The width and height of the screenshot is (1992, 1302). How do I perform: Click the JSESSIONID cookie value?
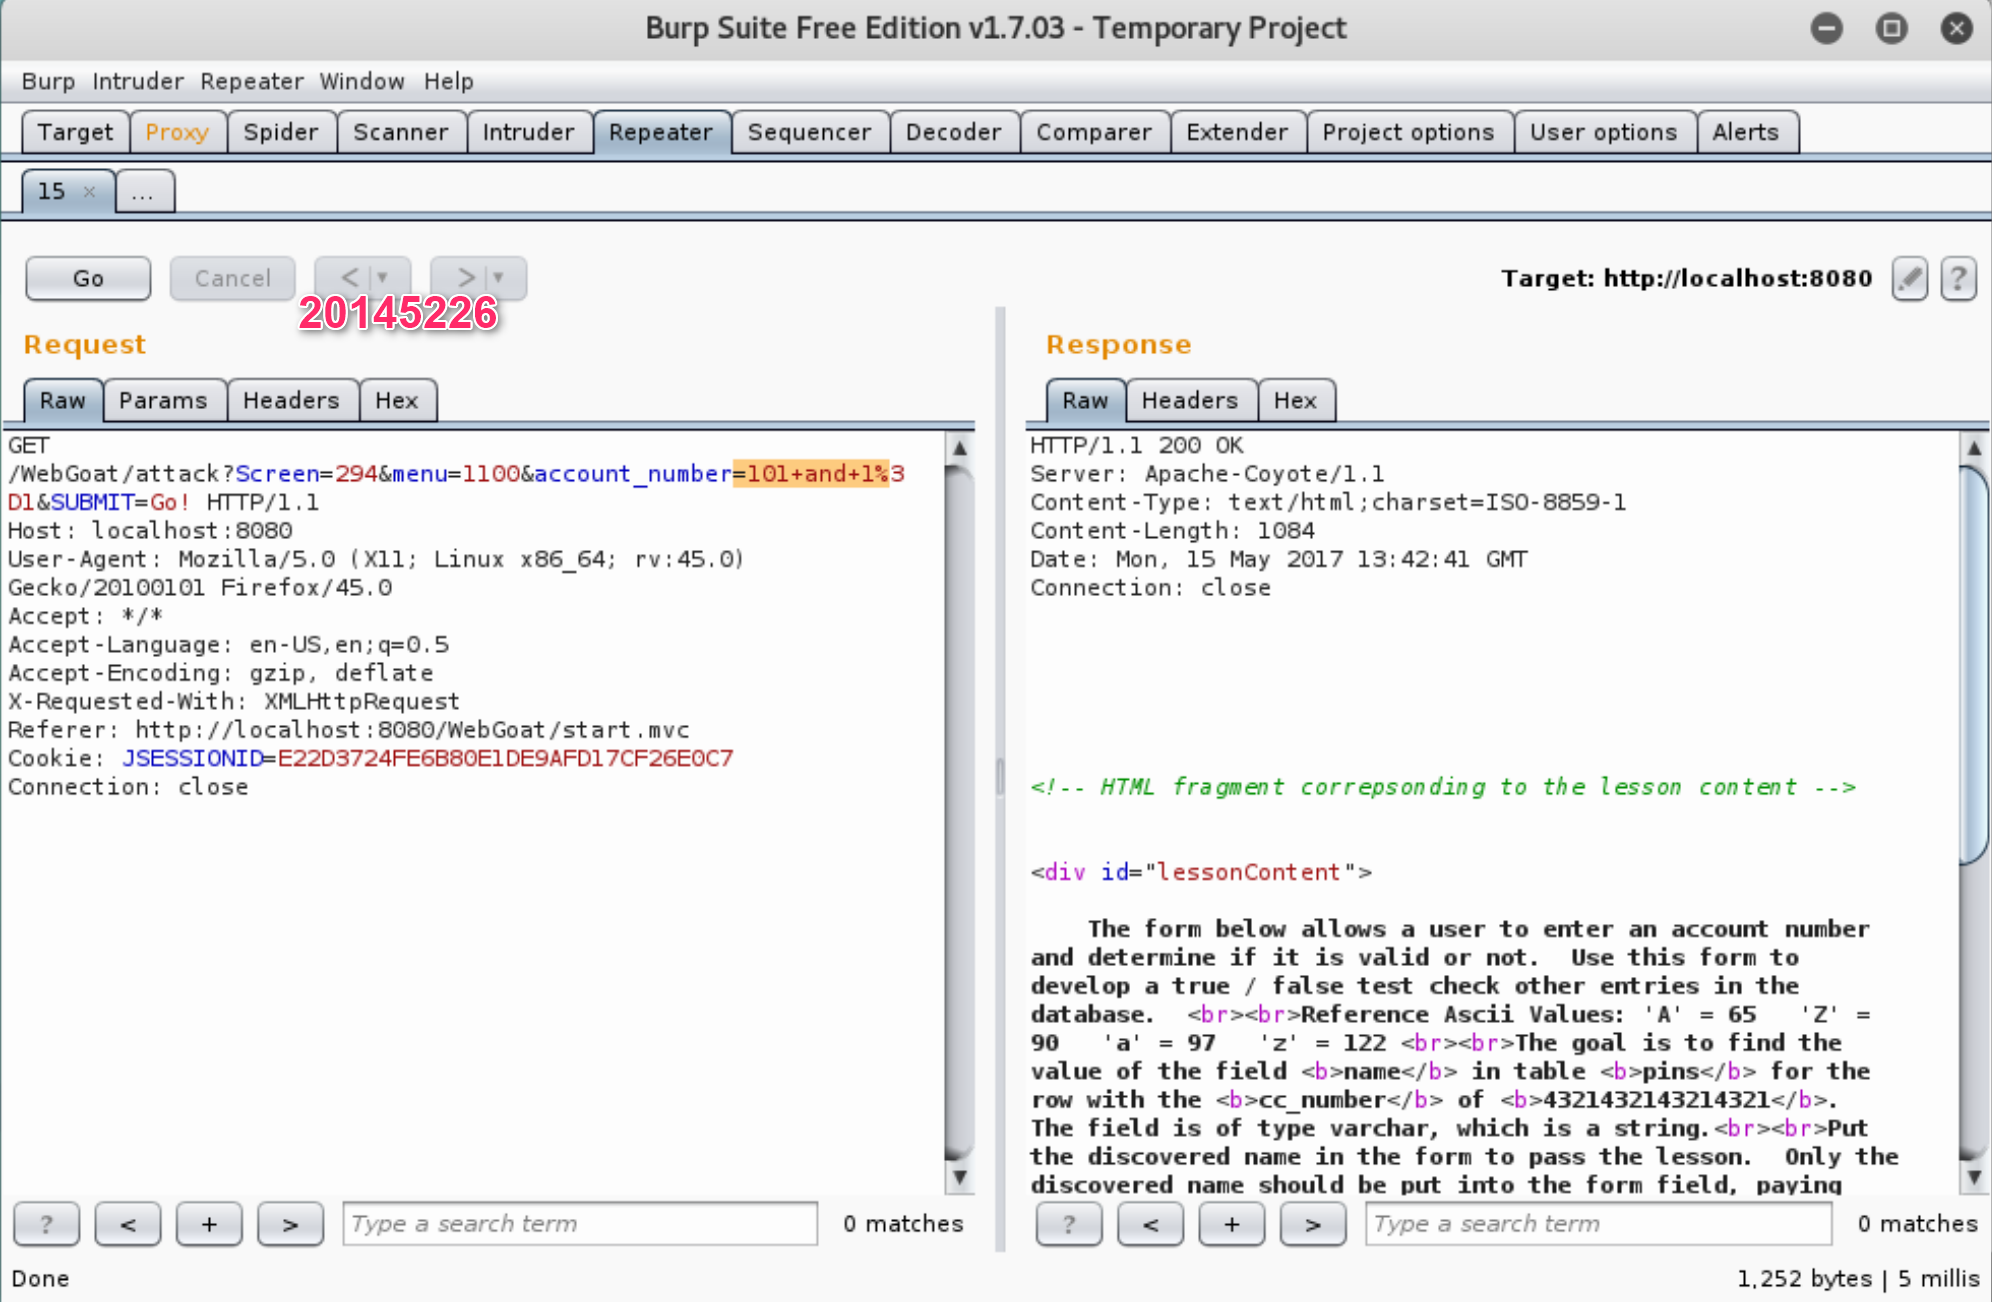pyautogui.click(x=505, y=758)
